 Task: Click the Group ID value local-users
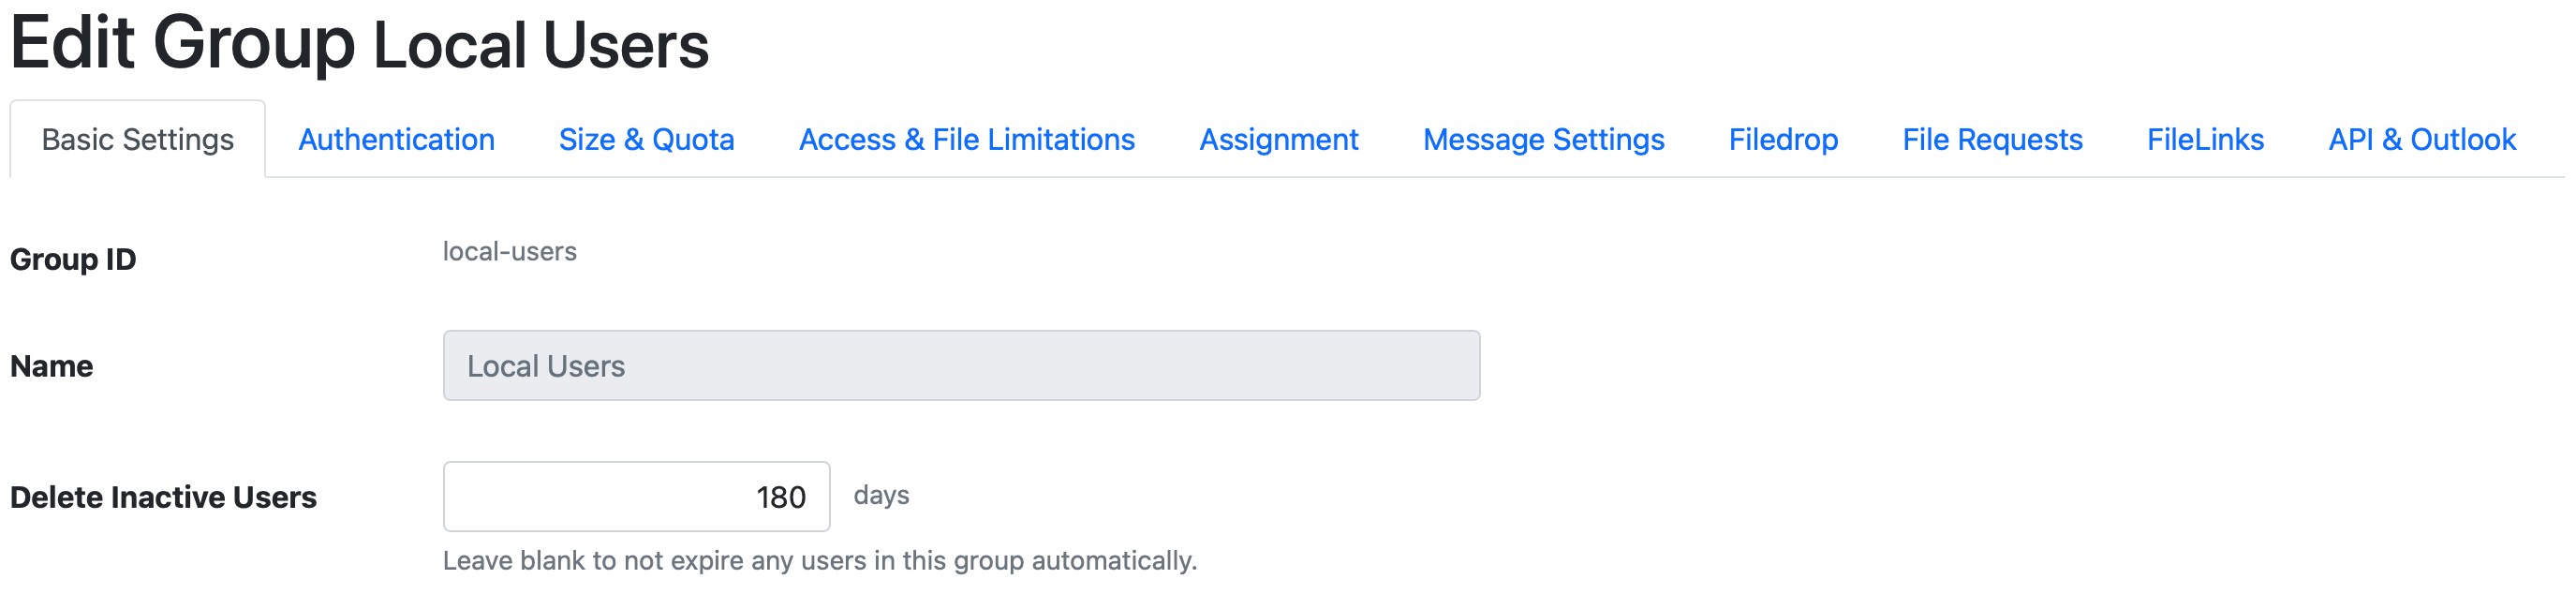tap(509, 252)
